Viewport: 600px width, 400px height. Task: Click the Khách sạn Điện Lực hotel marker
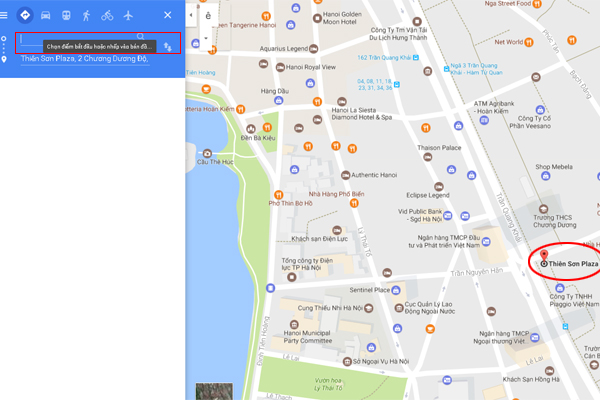(337, 230)
